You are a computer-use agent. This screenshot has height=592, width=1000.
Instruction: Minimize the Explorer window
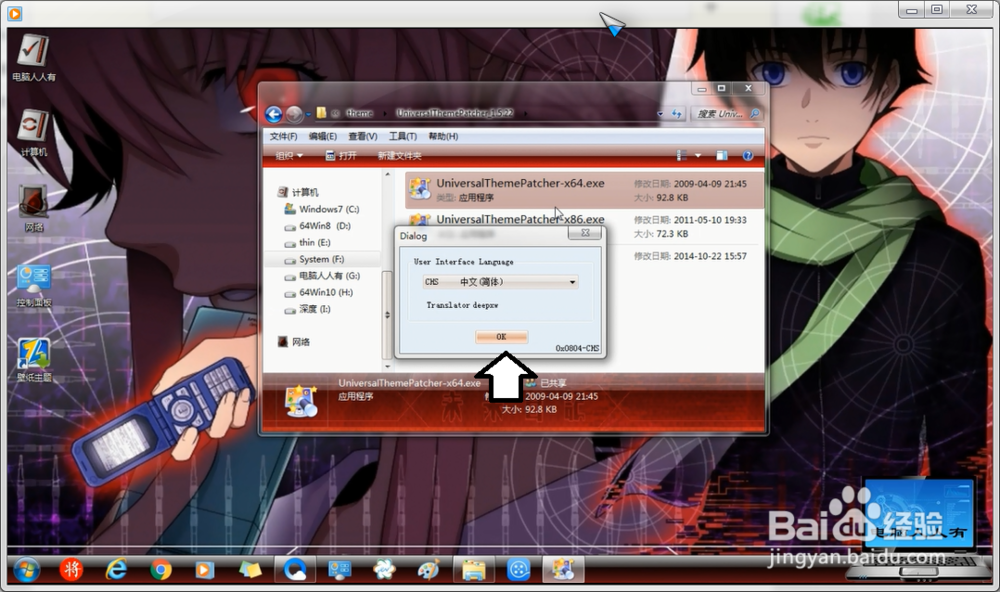(x=702, y=89)
